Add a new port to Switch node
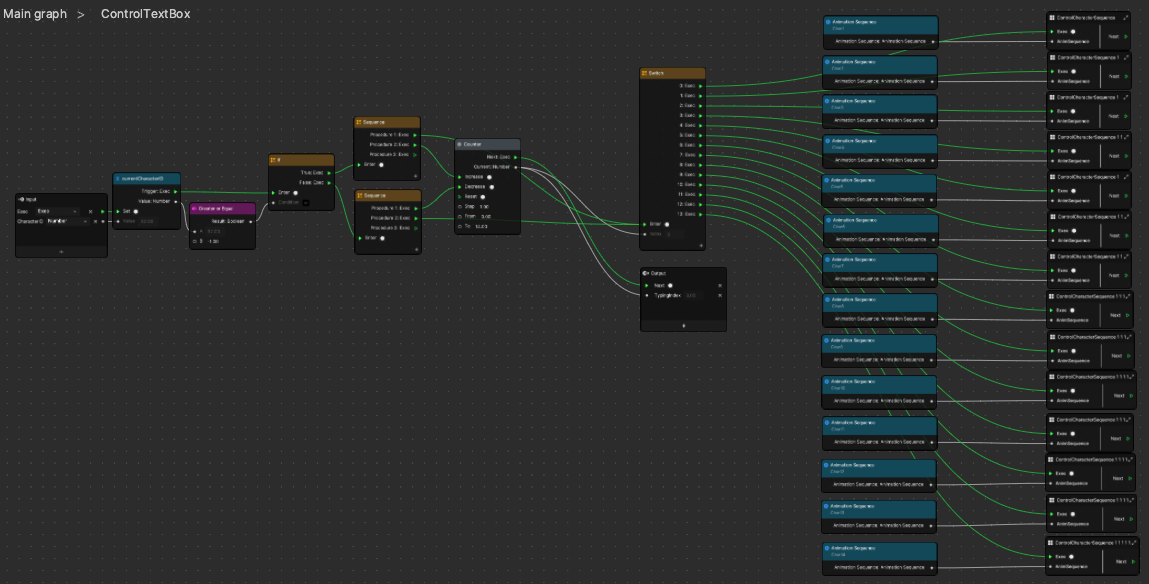 (701, 245)
